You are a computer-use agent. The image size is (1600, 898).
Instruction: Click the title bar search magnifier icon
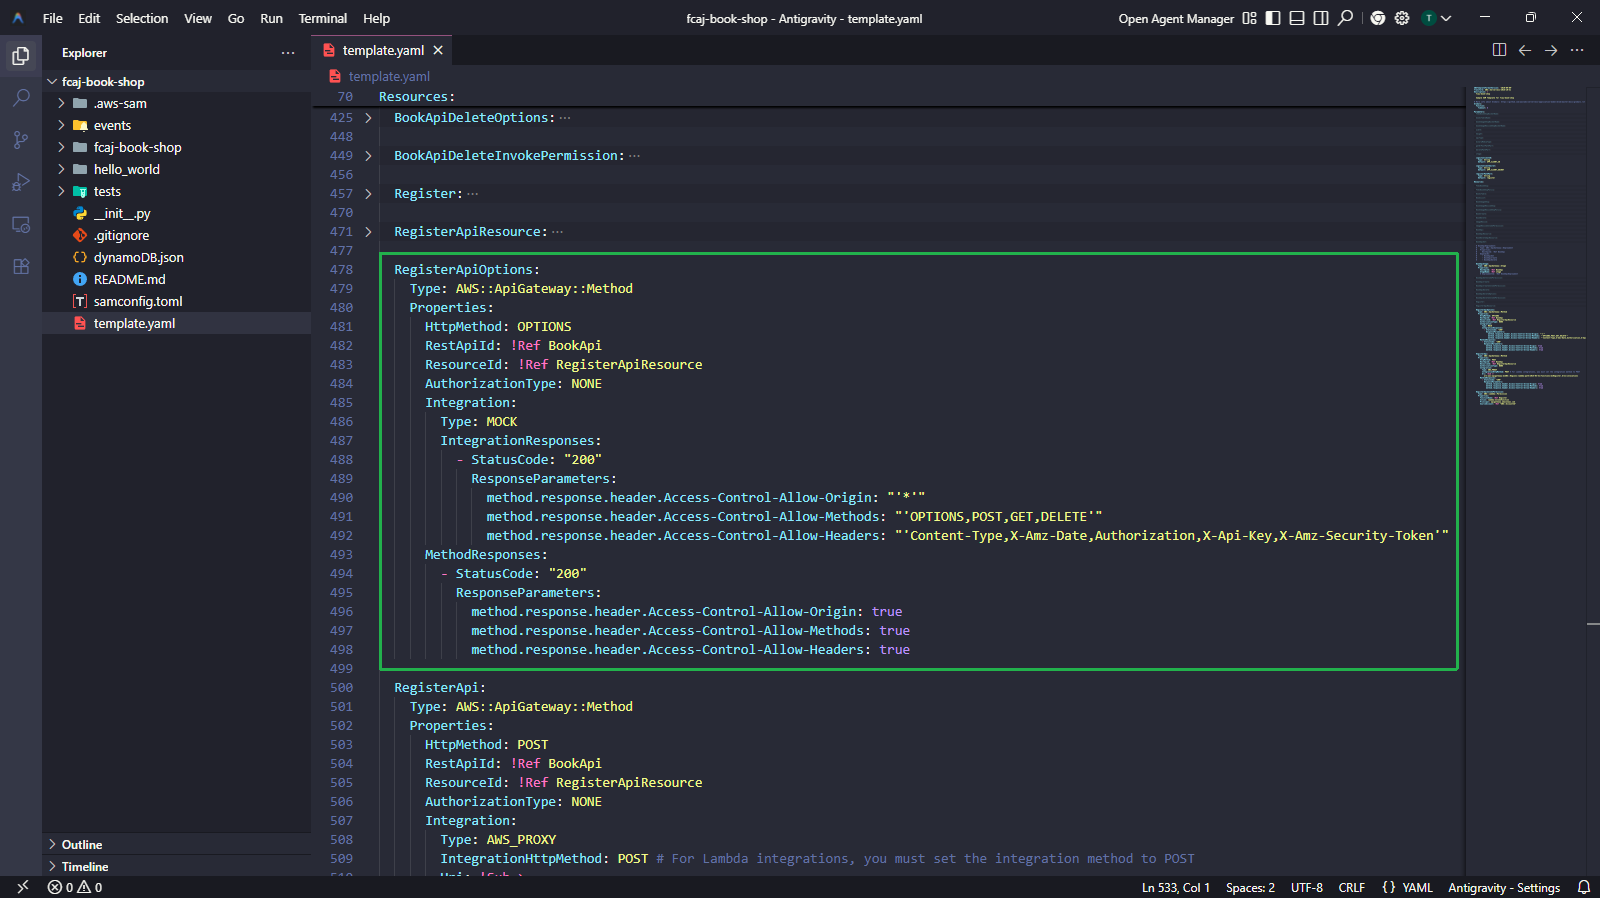click(x=1346, y=18)
